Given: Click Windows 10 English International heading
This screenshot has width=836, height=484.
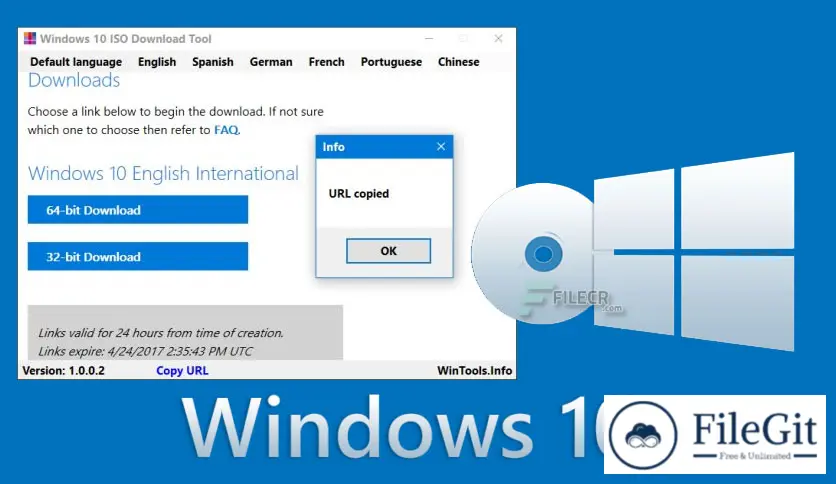Looking at the screenshot, I should (163, 174).
